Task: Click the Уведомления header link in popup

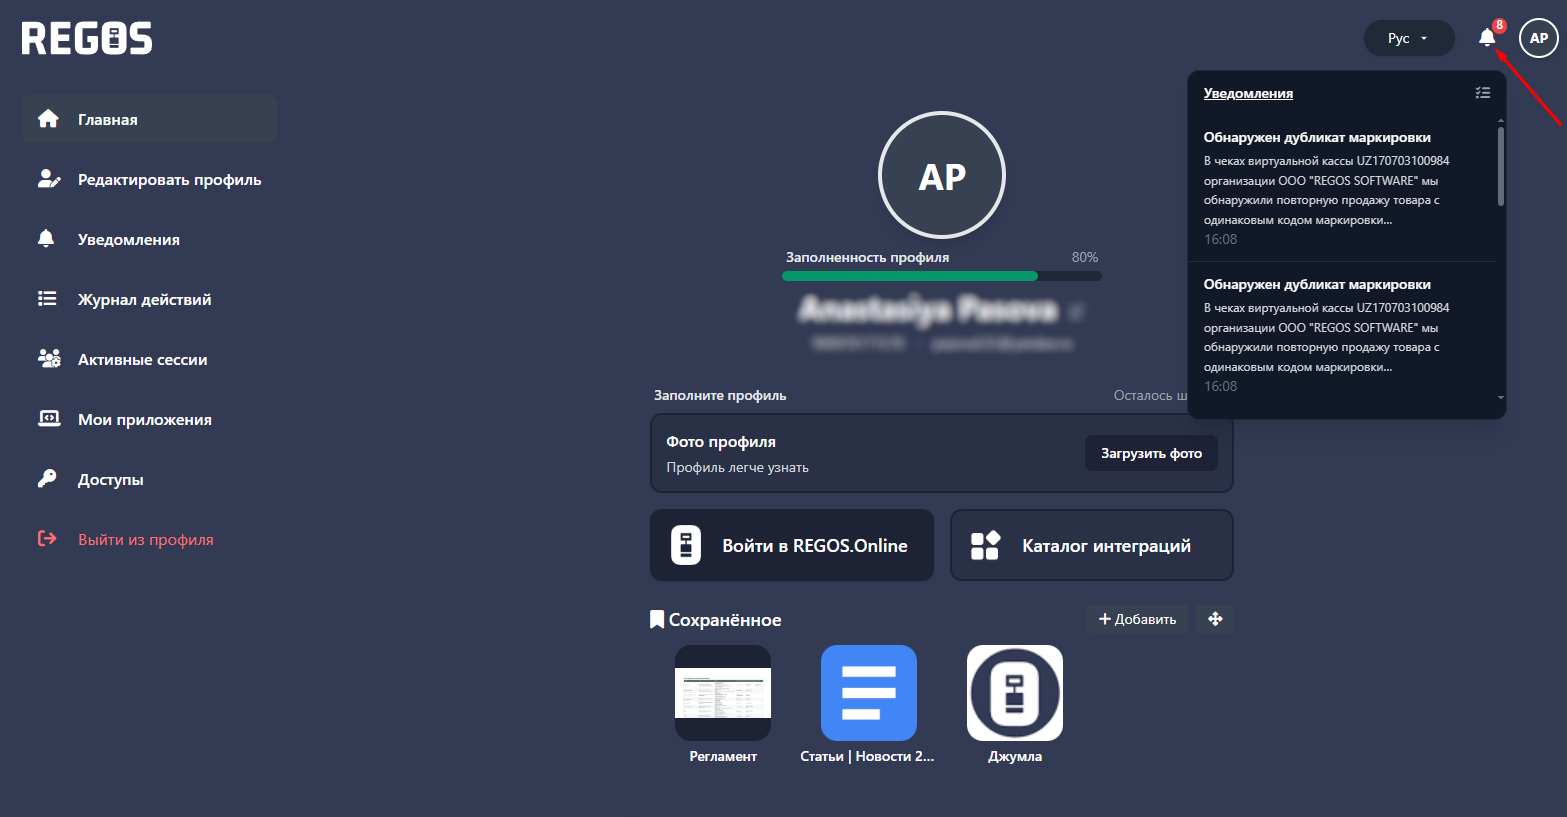Action: click(1248, 93)
